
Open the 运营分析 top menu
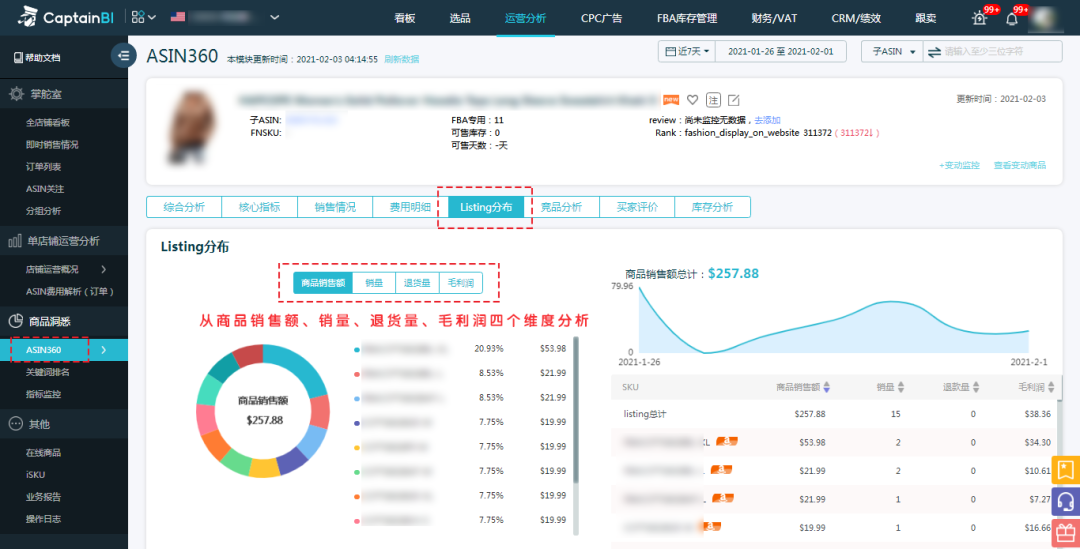pyautogui.click(x=526, y=18)
